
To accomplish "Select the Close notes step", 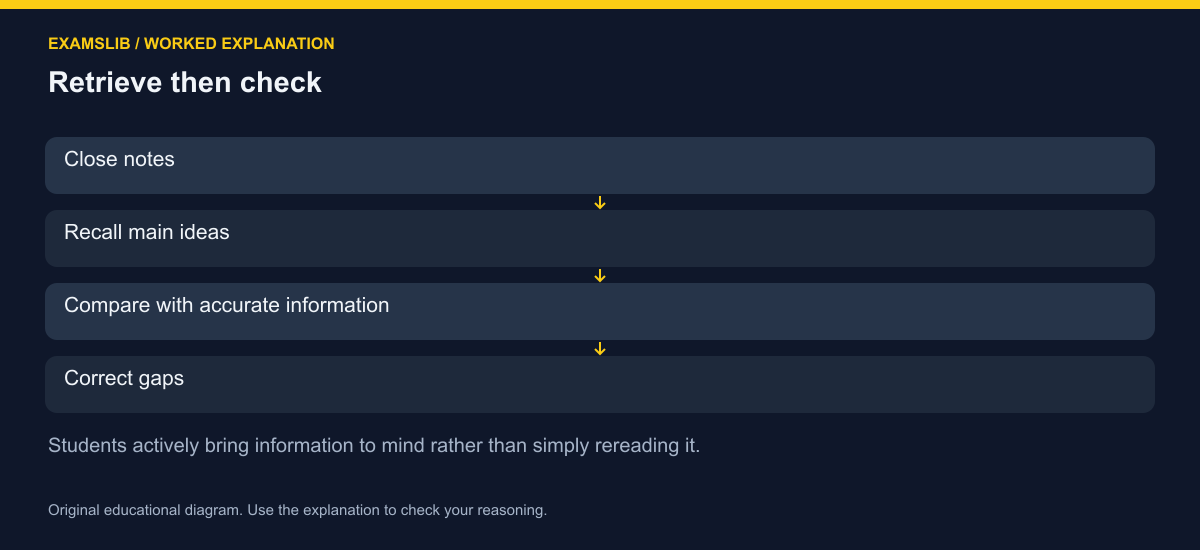I will pyautogui.click(x=600, y=165).
